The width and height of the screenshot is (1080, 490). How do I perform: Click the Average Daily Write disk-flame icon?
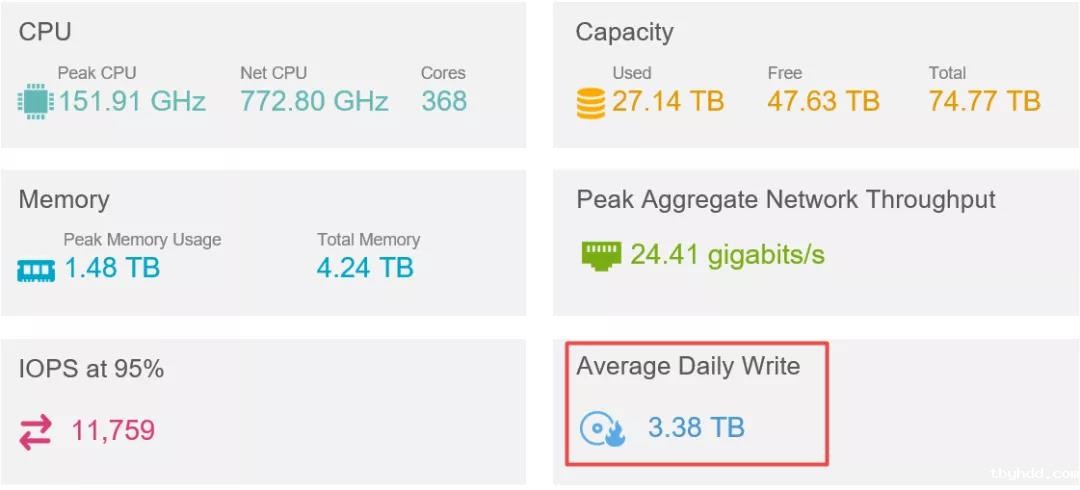click(x=603, y=429)
